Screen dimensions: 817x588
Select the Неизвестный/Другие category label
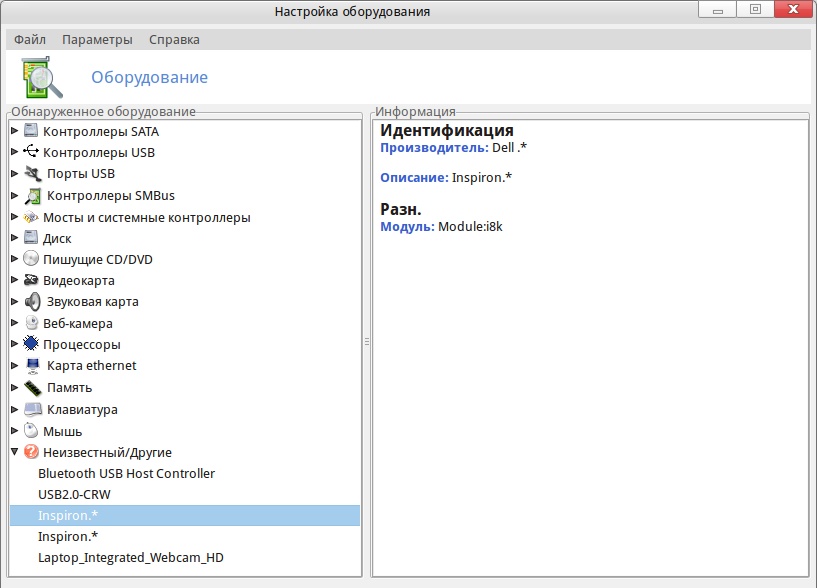pos(107,452)
